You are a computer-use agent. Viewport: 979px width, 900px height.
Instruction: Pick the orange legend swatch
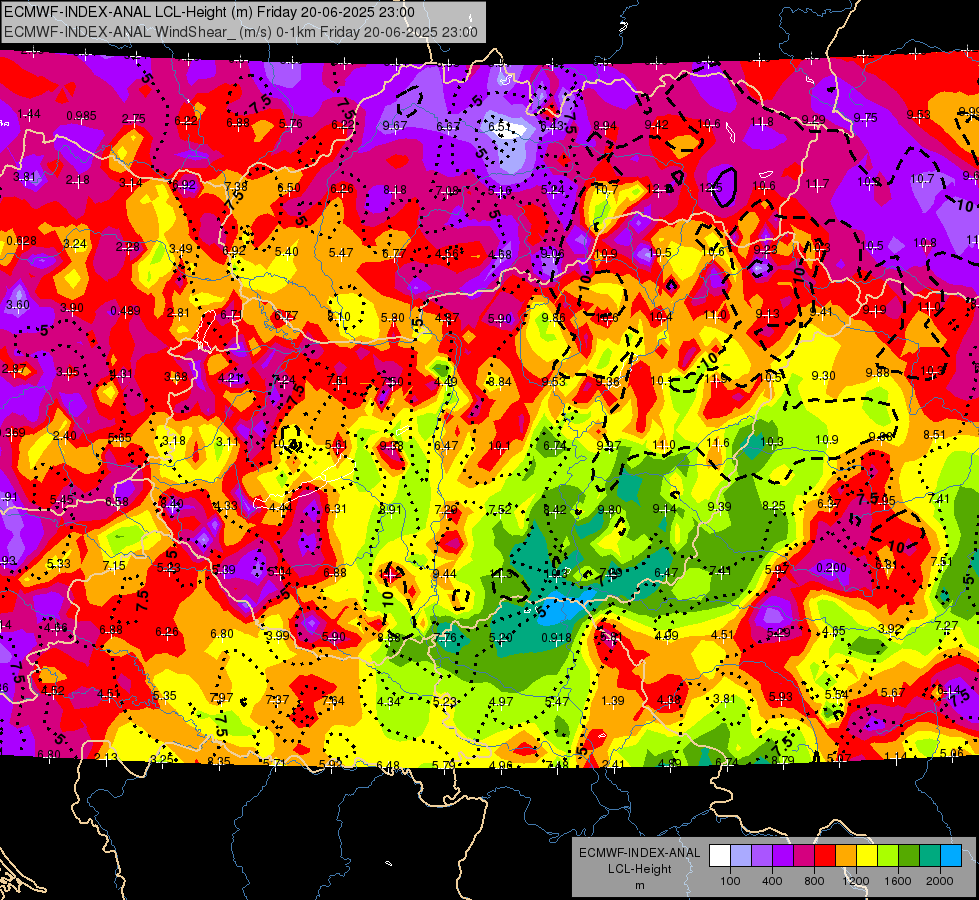click(x=846, y=856)
